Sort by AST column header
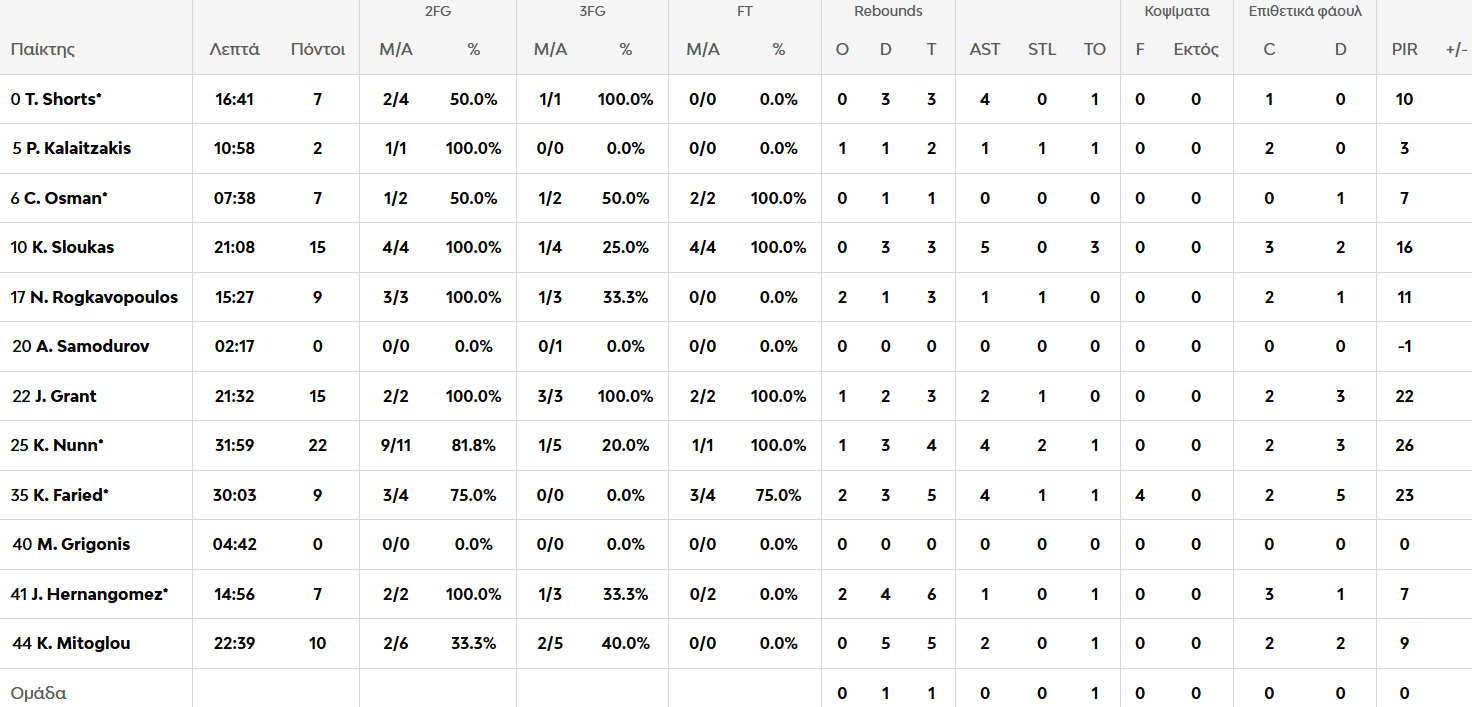Image resolution: width=1472 pixels, height=707 pixels. [984, 49]
